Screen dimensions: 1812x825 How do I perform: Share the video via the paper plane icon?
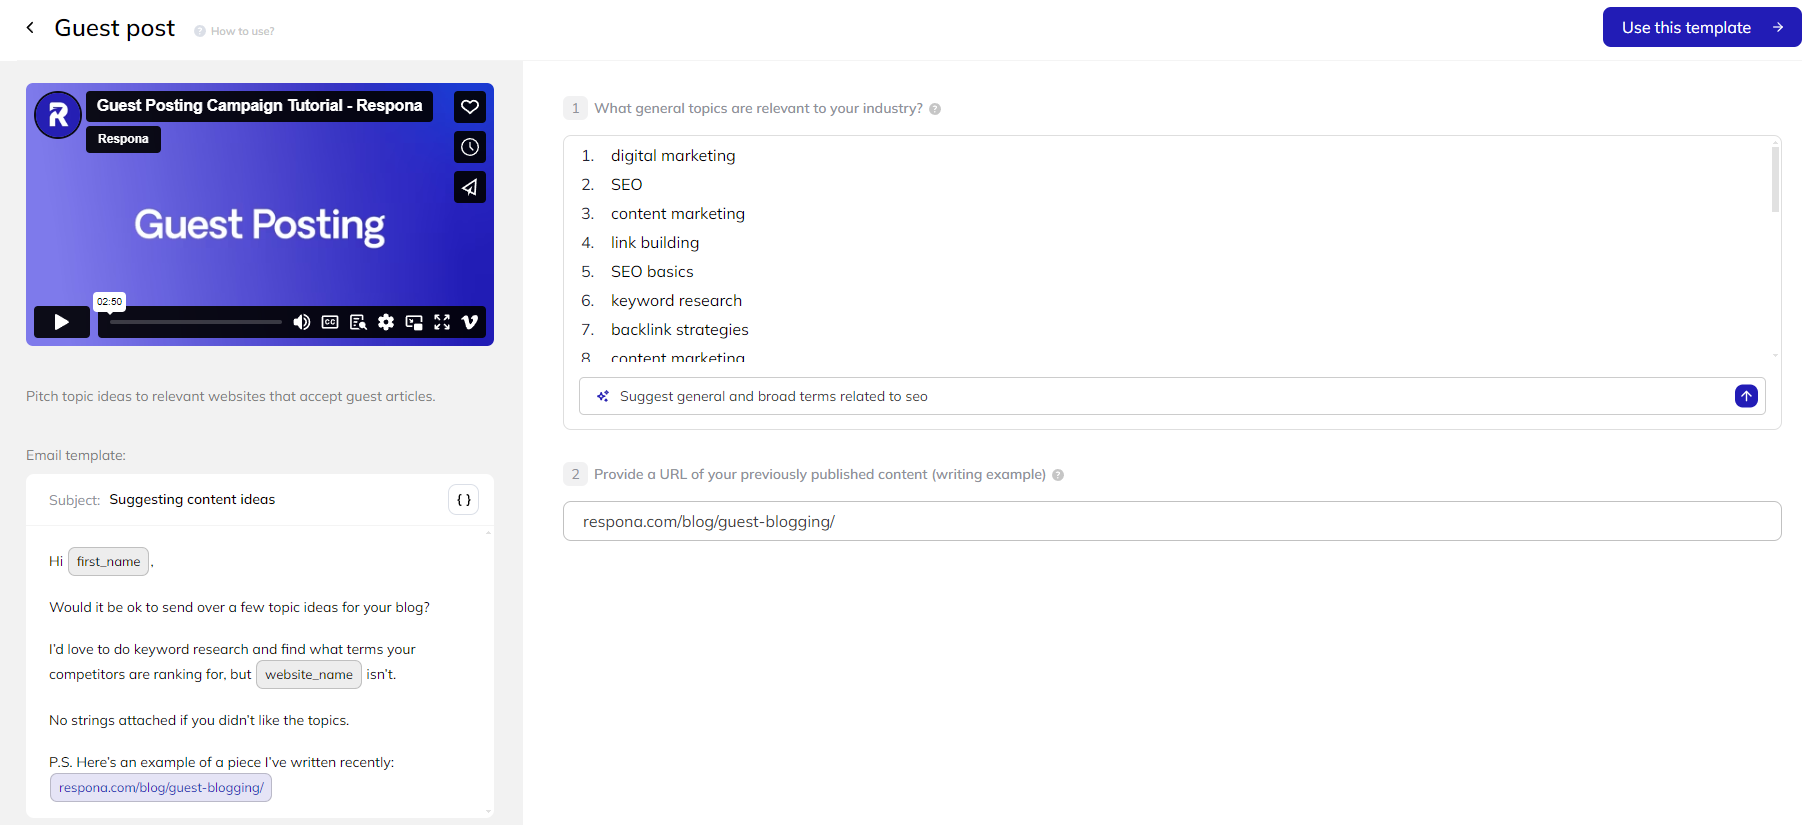469,187
